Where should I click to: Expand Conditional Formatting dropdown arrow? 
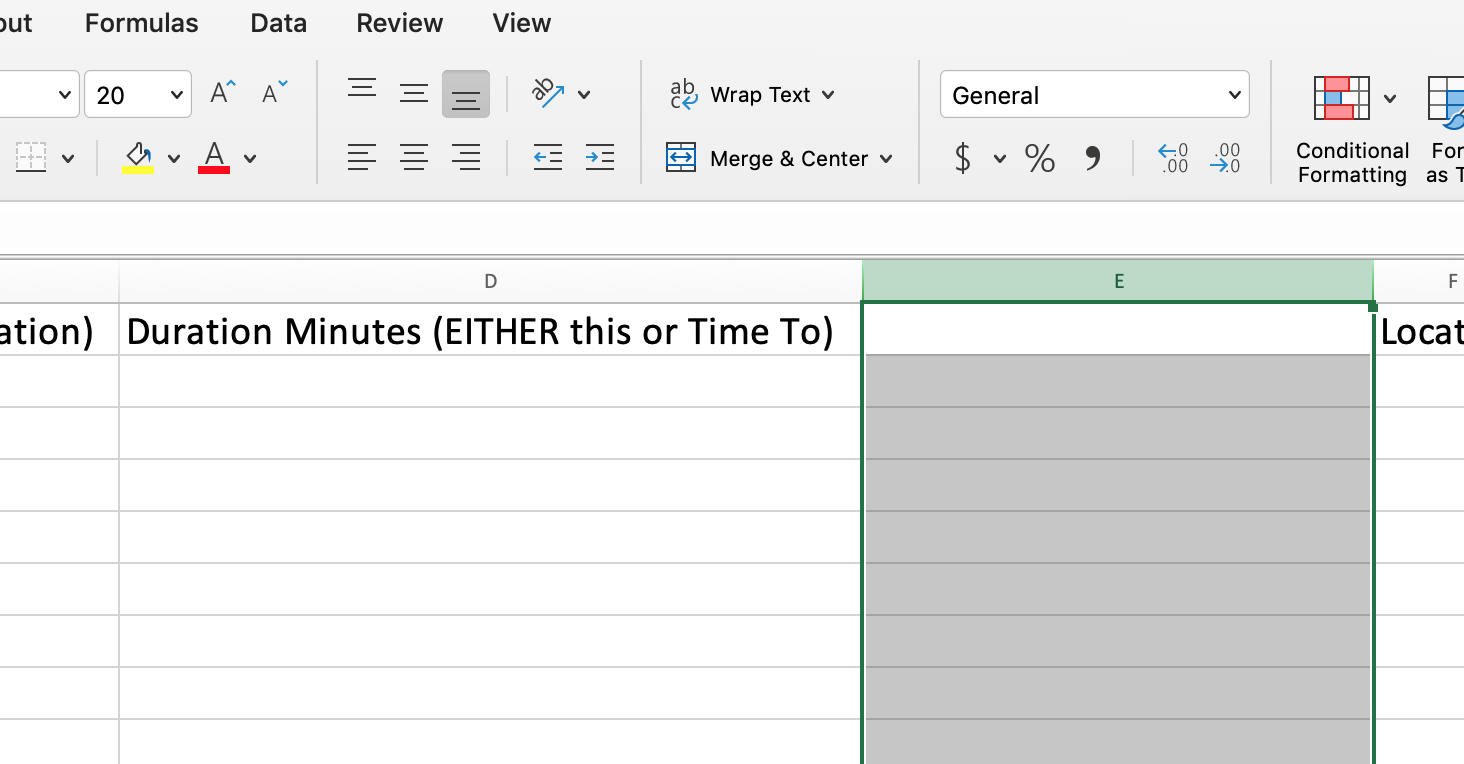coord(1390,98)
